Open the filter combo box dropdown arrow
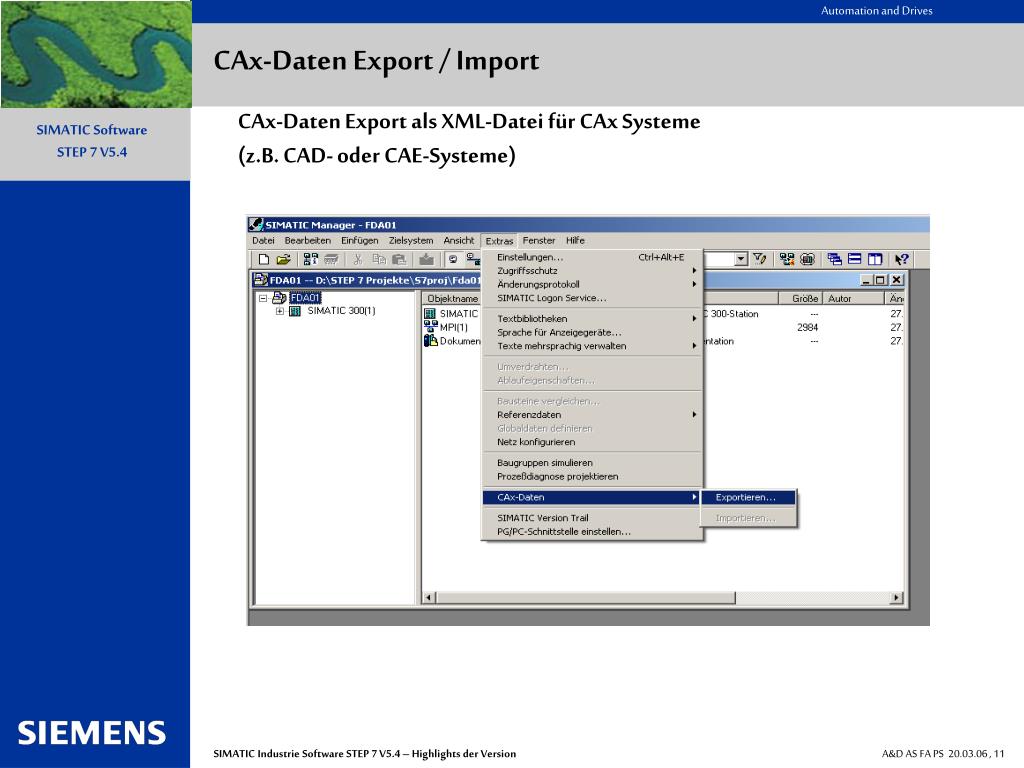Image resolution: width=1024 pixels, height=768 pixels. point(741,259)
